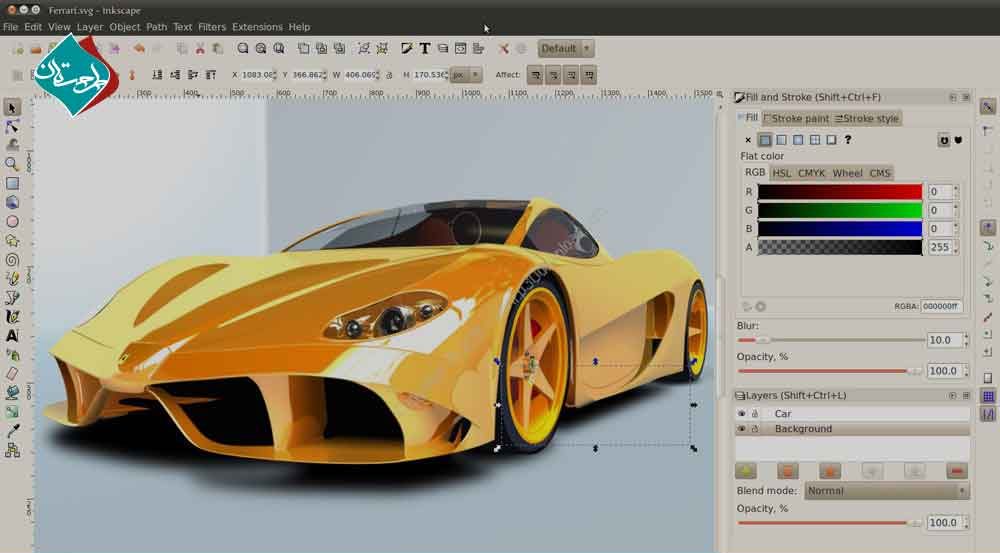Select the Calligraphy tool
The image size is (1000, 553).
pyautogui.click(x=12, y=316)
